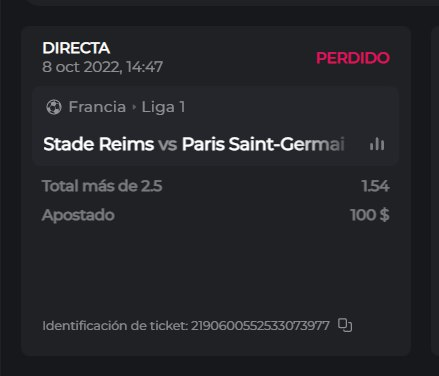Open the Francia country link
Screen dimensions: 439x376
coord(97,107)
